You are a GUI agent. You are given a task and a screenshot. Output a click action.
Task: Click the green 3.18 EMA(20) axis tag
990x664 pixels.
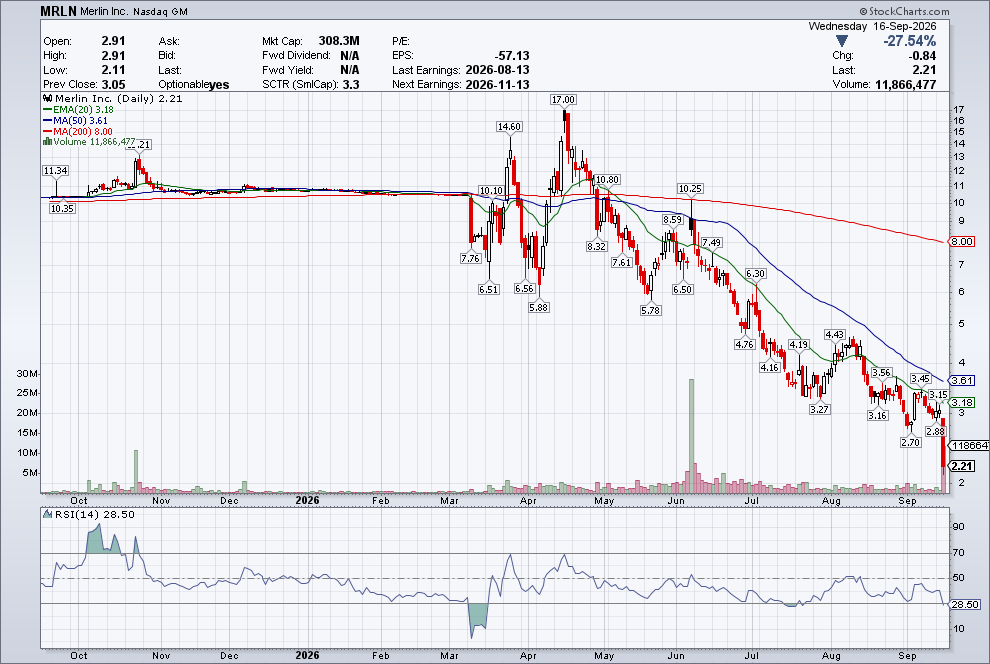tap(962, 403)
